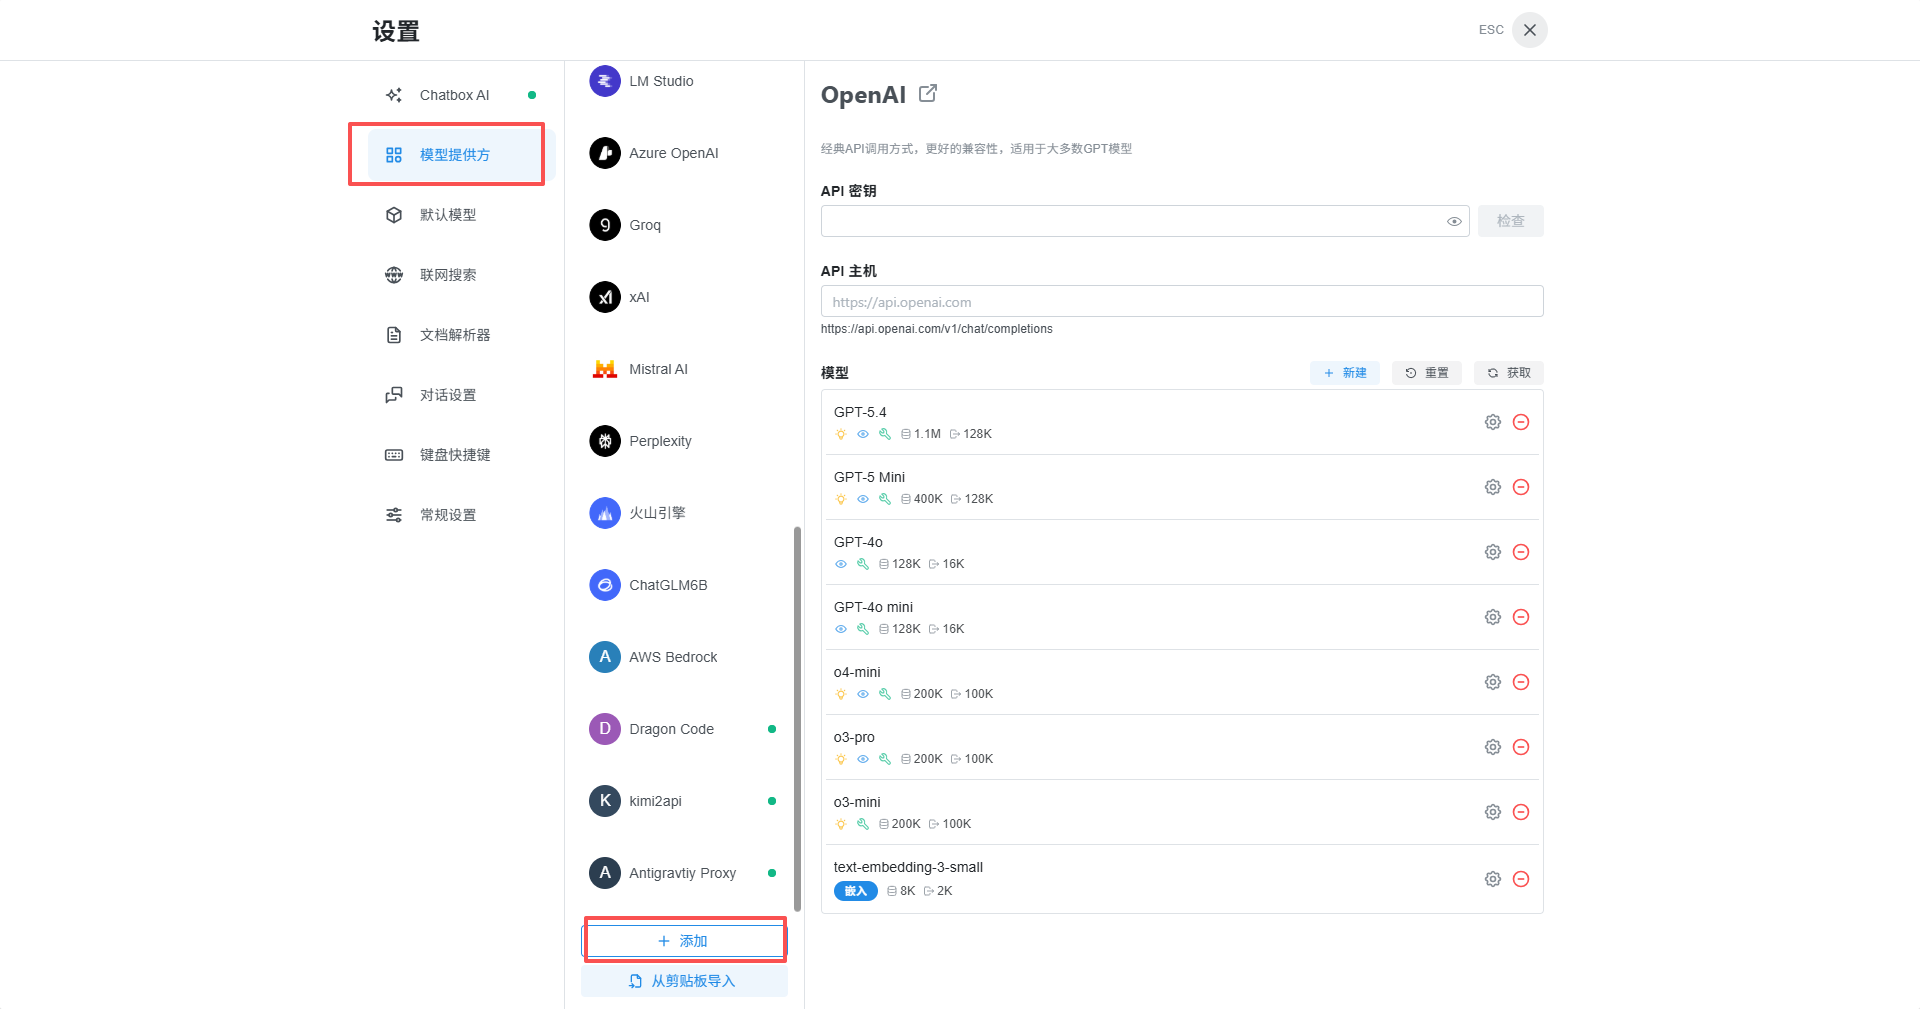Screen dimensions: 1920x1009
Task: Switch to 默认模型 section
Action: 461,215
